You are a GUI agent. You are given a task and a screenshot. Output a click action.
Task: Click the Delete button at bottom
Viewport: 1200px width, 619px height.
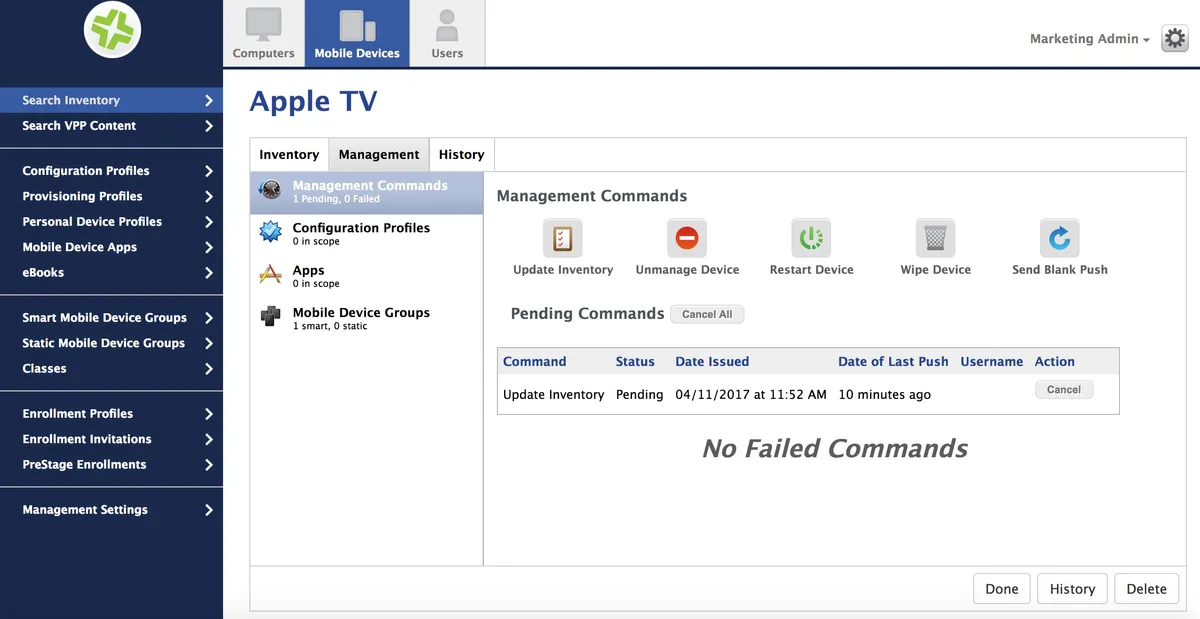click(x=1146, y=589)
